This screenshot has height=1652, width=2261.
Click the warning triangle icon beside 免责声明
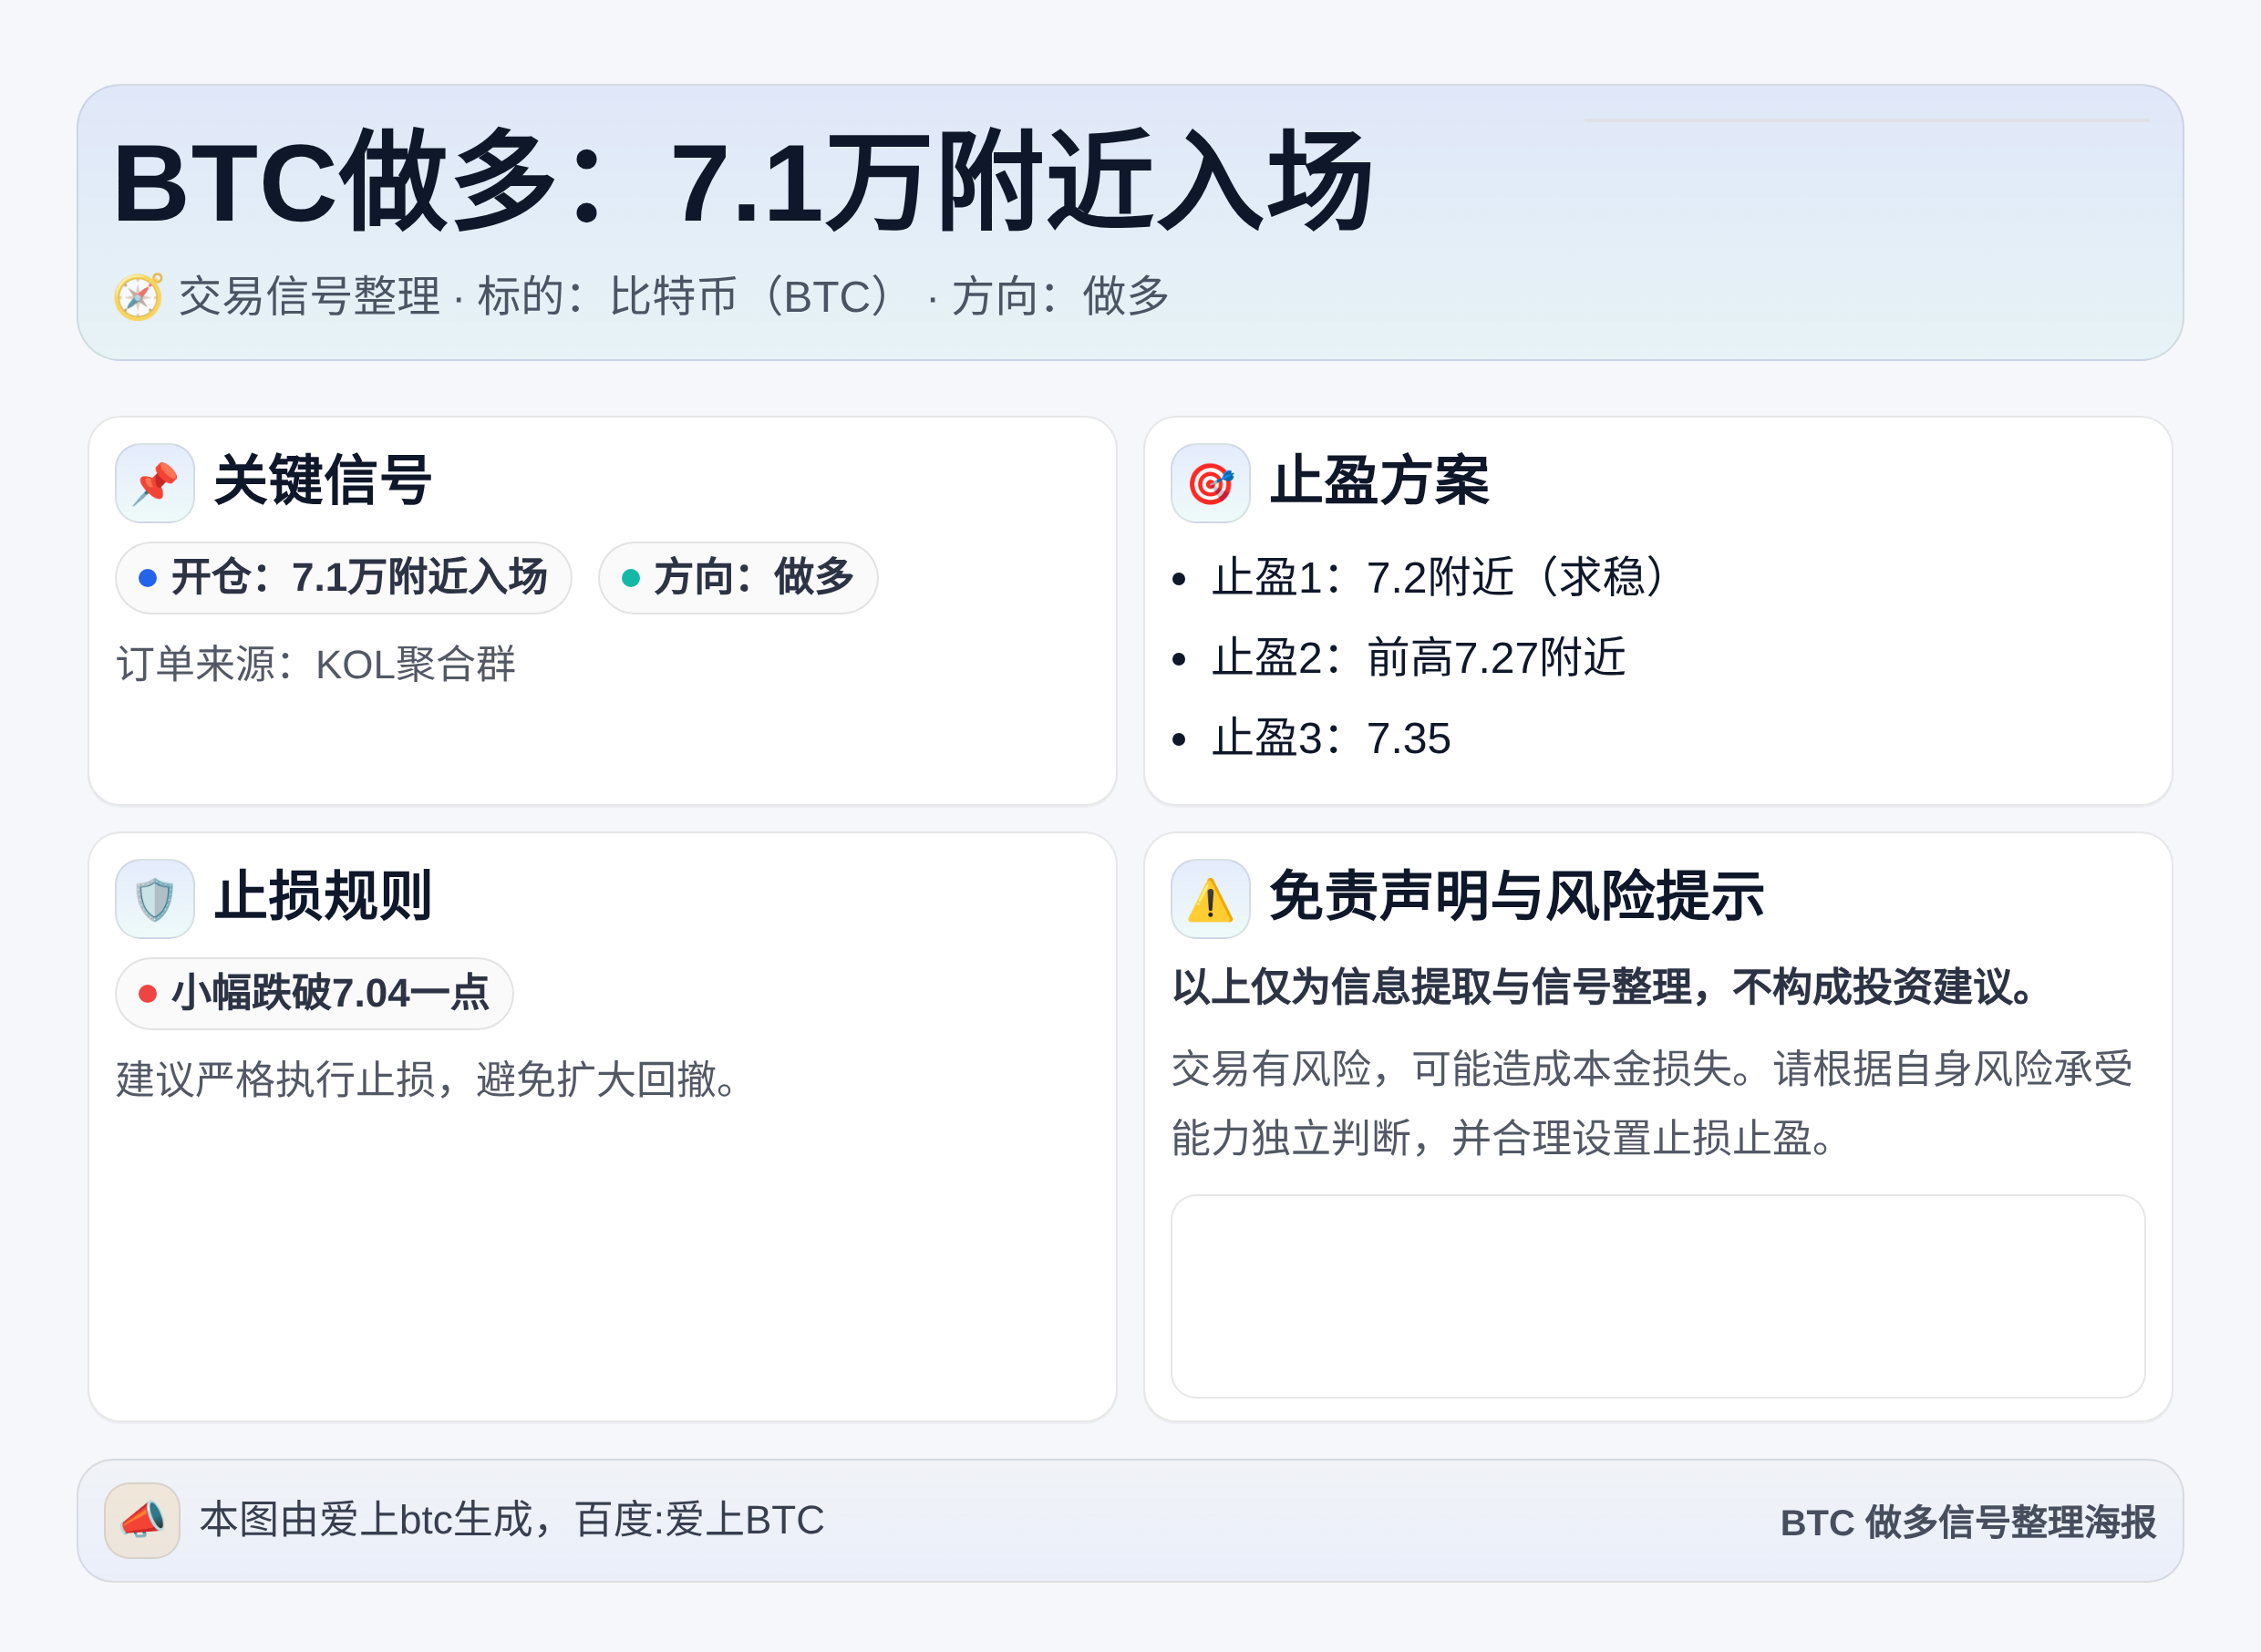pos(1210,899)
